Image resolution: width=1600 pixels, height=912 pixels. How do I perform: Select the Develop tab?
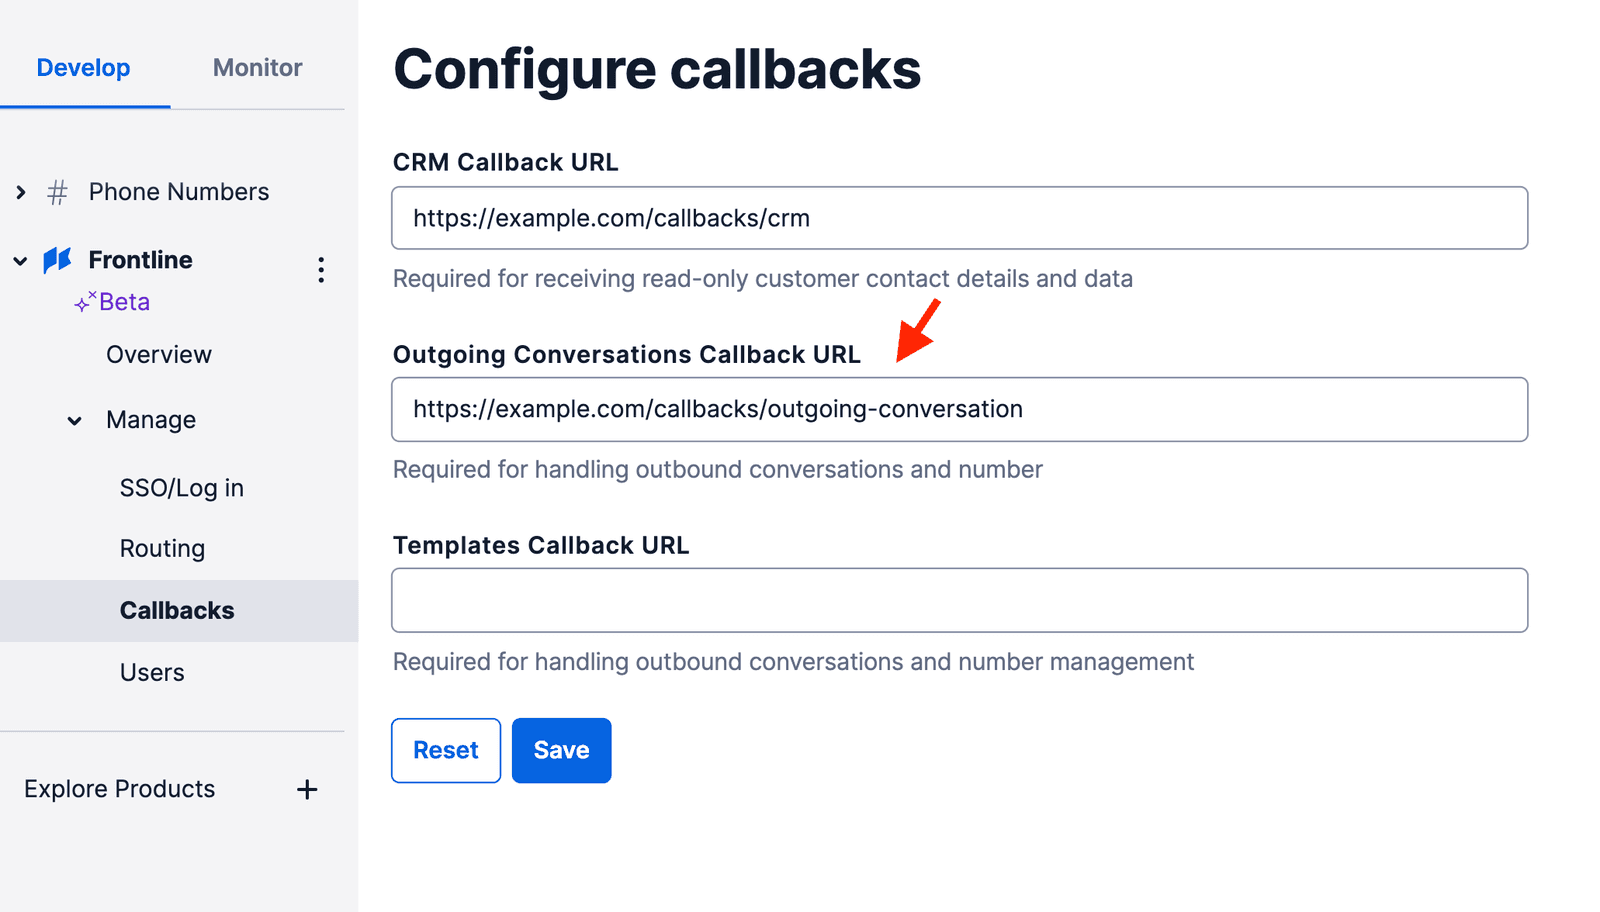[83, 67]
